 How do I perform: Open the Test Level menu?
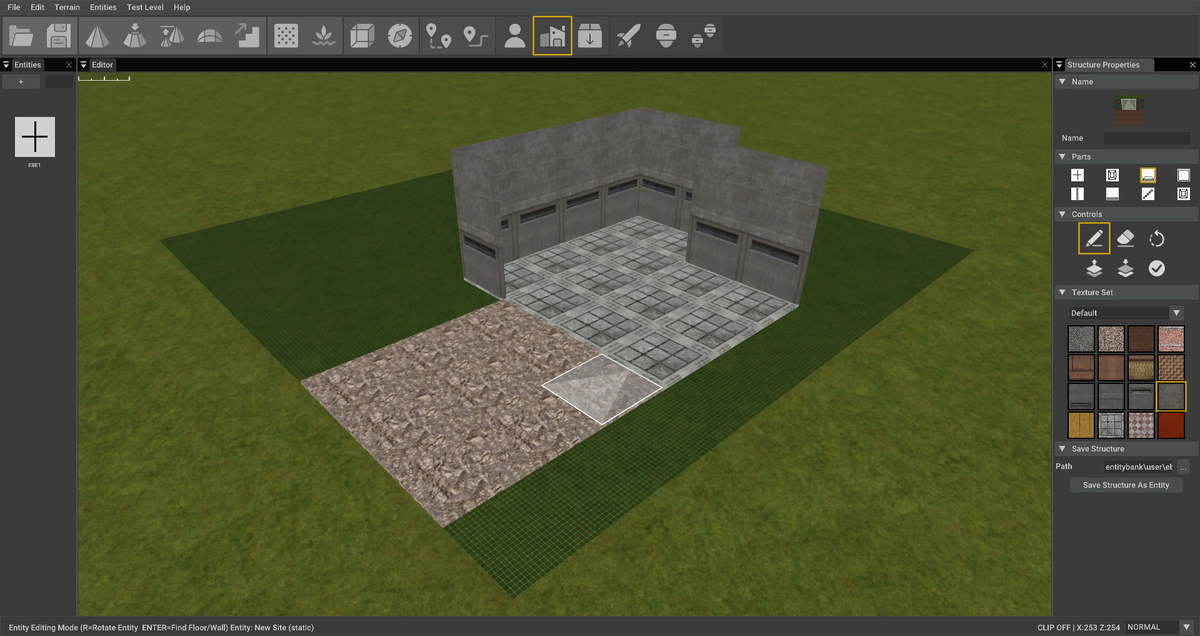[x=145, y=7]
